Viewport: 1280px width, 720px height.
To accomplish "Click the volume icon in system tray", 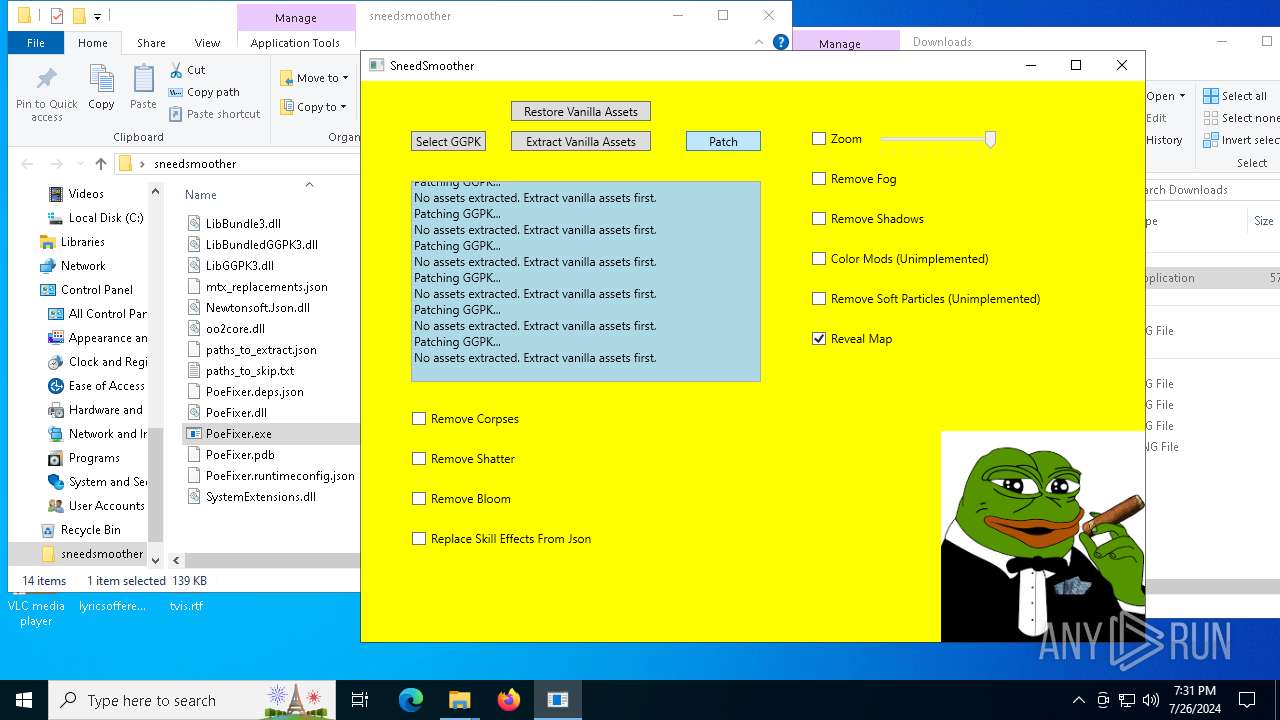I will 1150,700.
